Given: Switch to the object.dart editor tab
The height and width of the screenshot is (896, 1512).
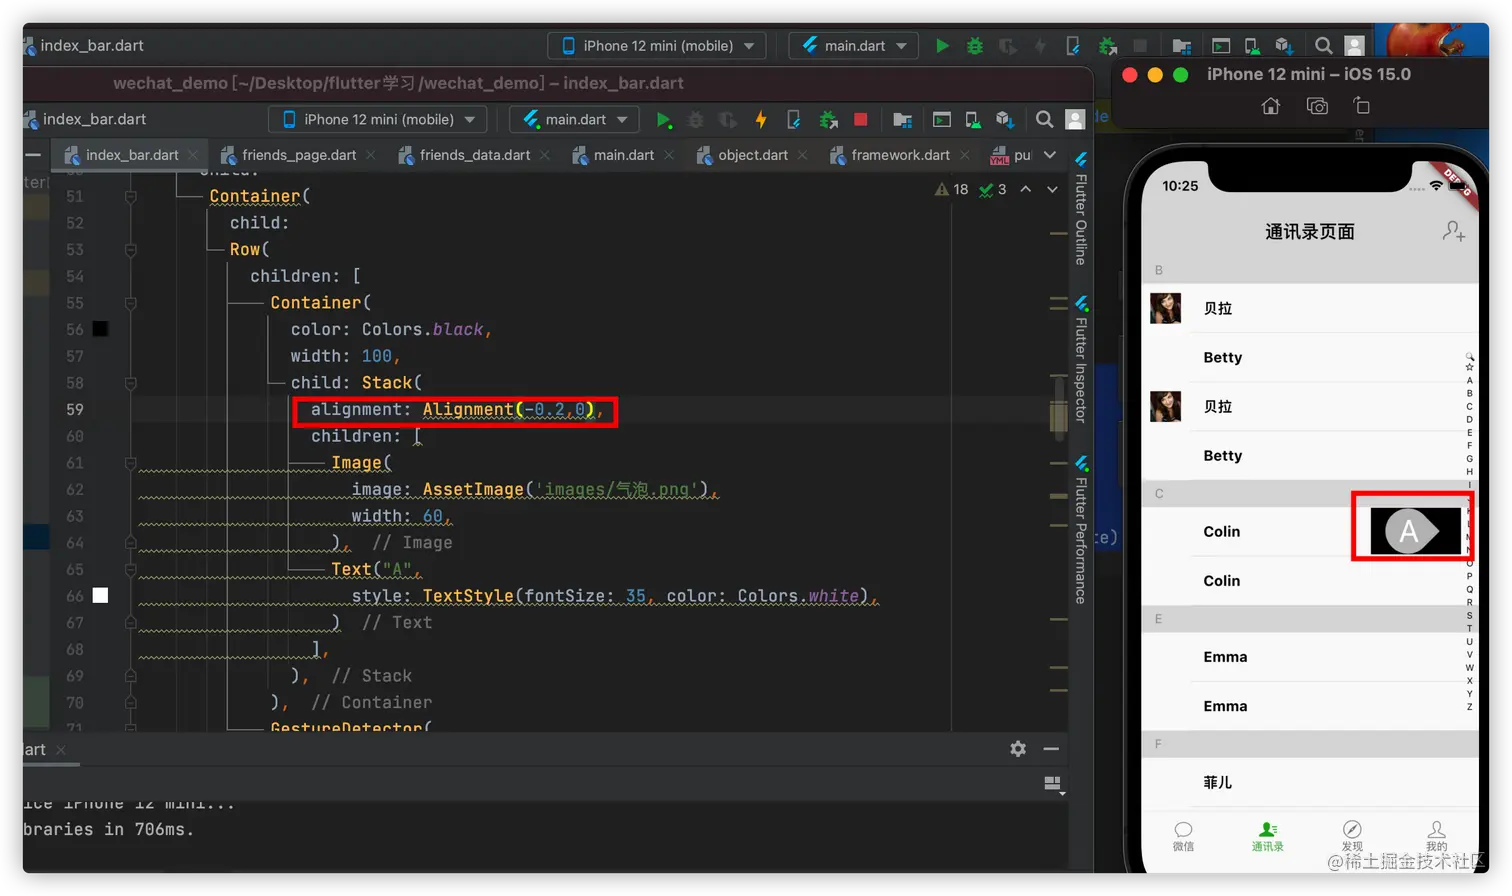Looking at the screenshot, I should point(752,155).
